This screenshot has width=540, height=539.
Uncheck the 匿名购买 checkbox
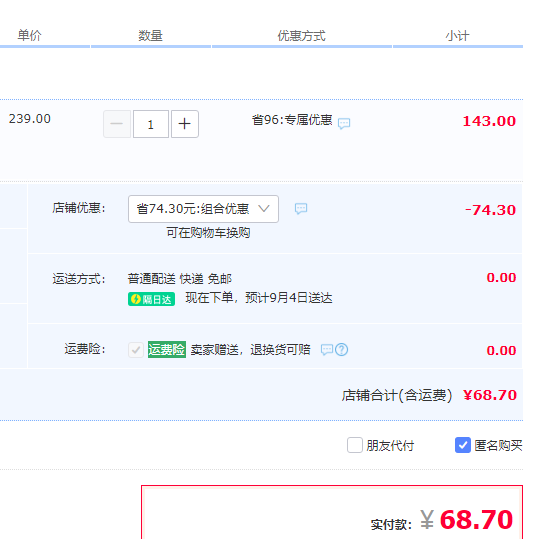pos(463,445)
